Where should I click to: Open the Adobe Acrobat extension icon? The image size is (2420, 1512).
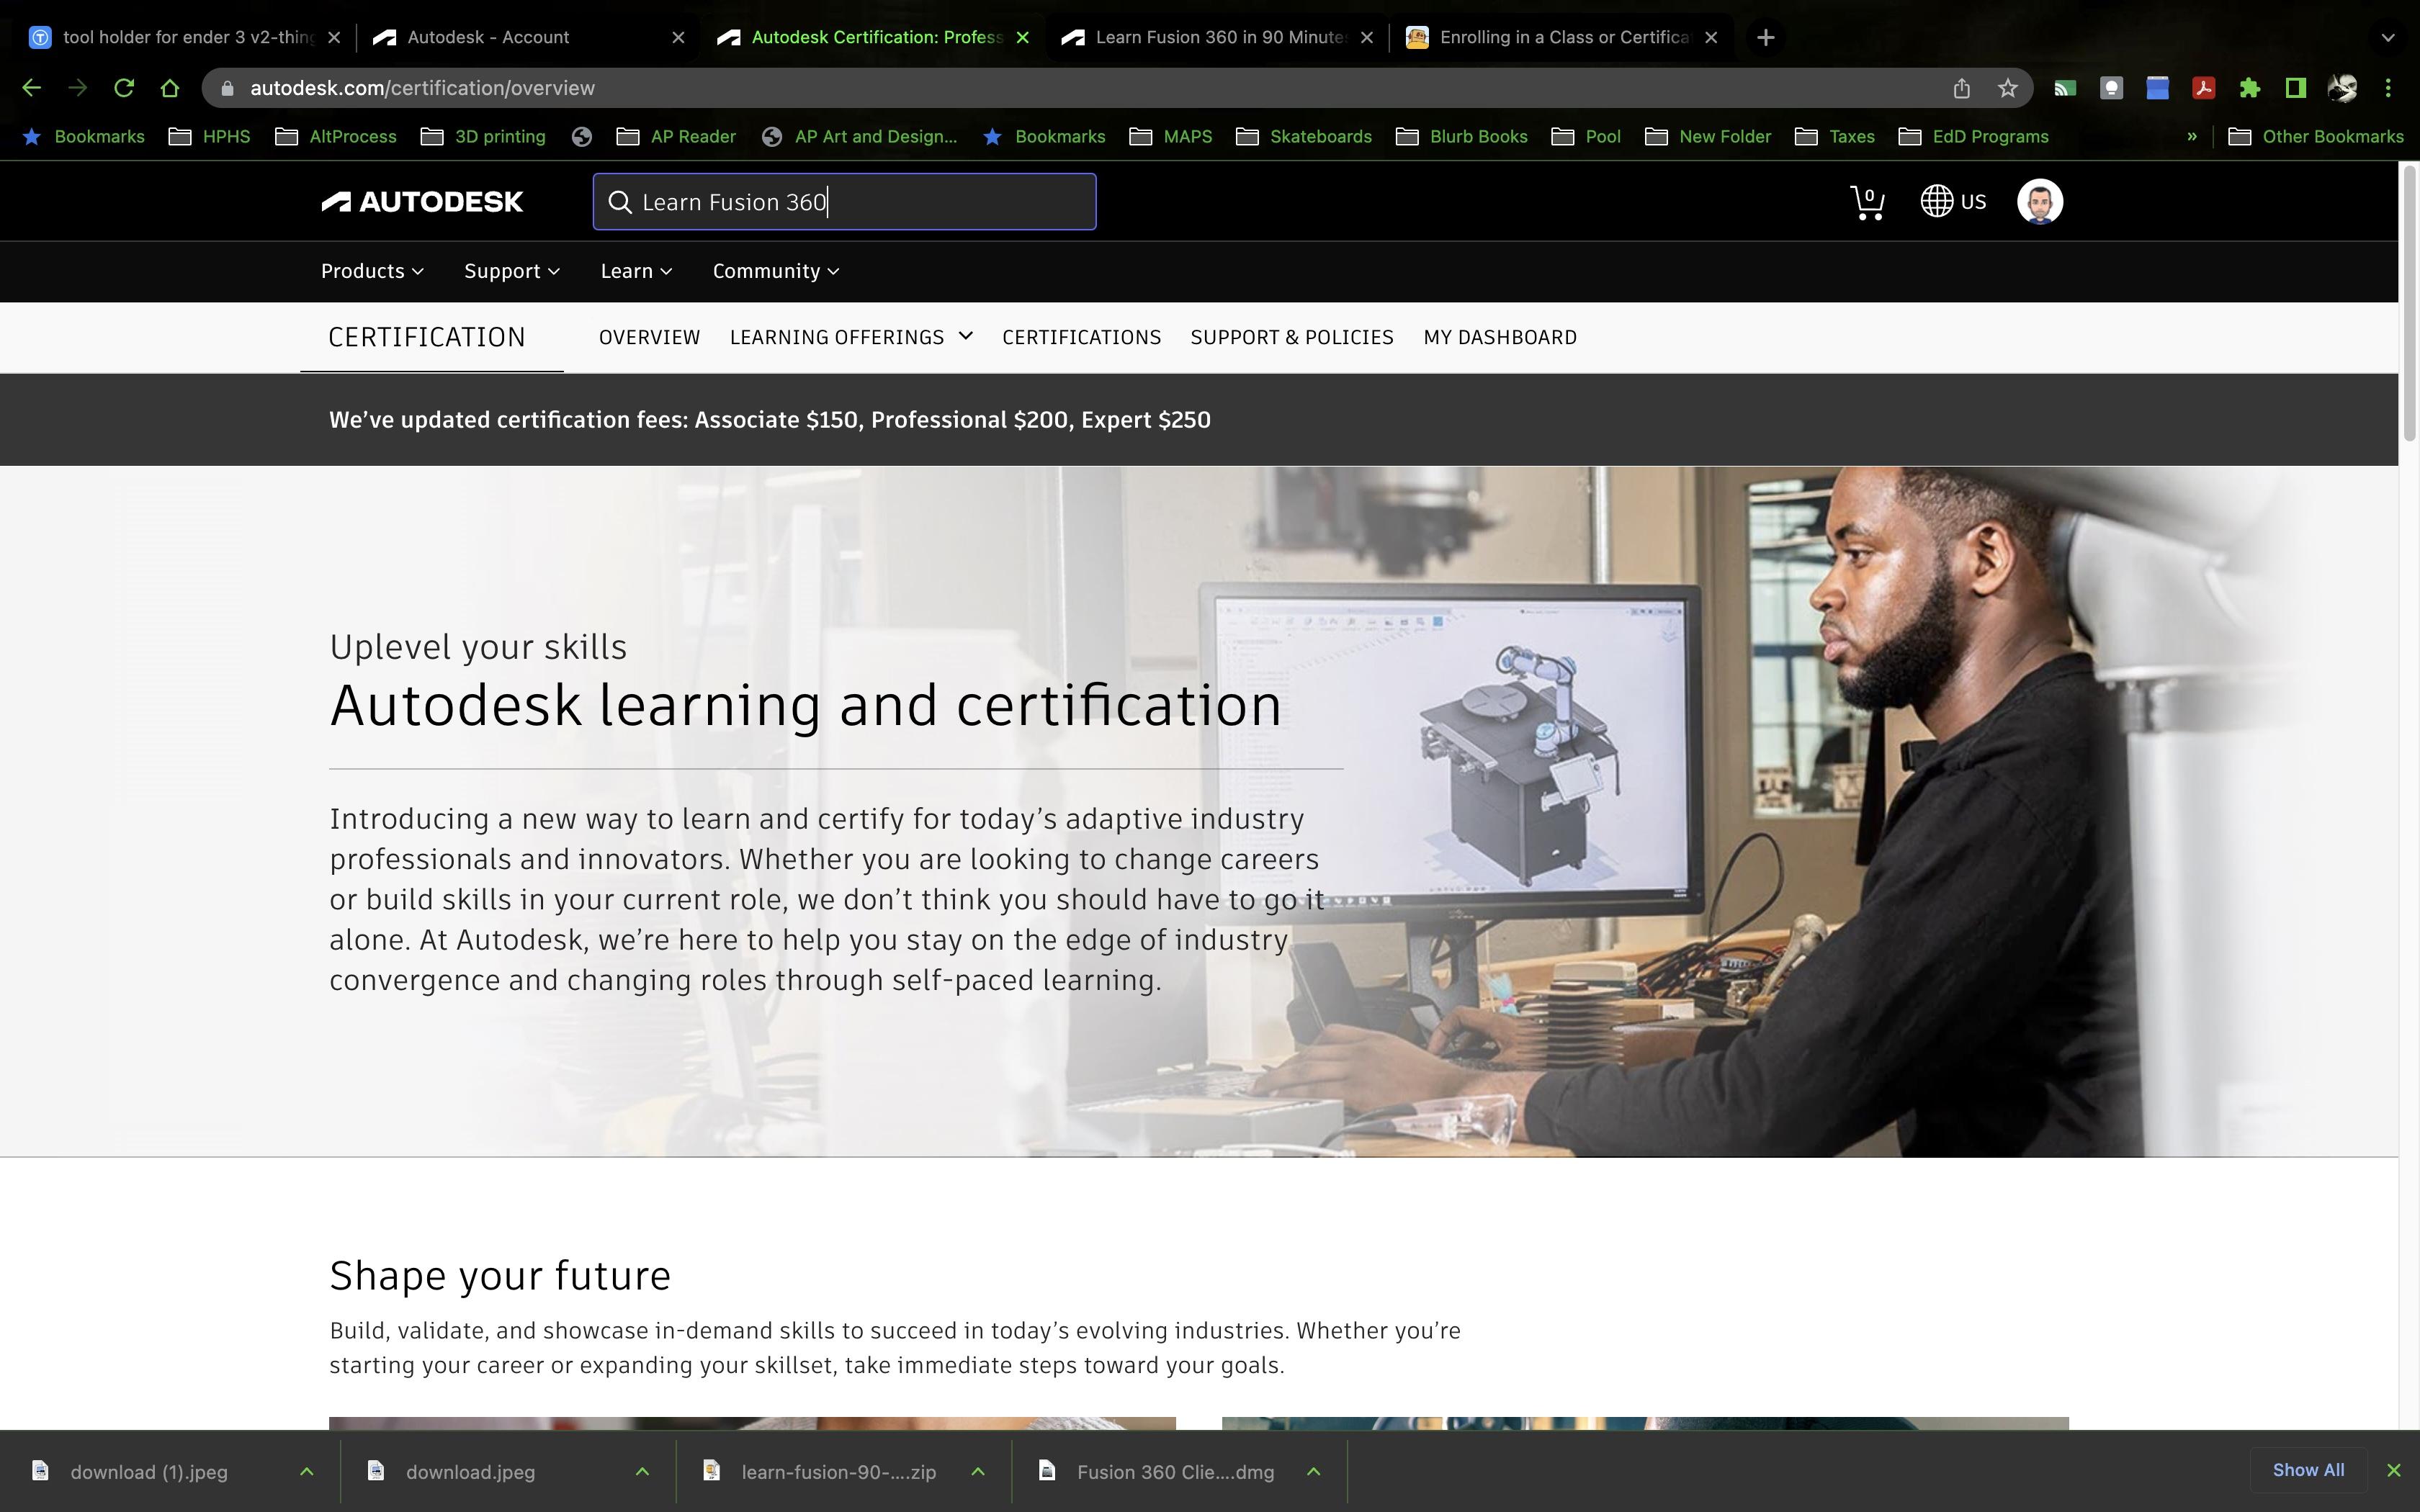pos(2203,87)
